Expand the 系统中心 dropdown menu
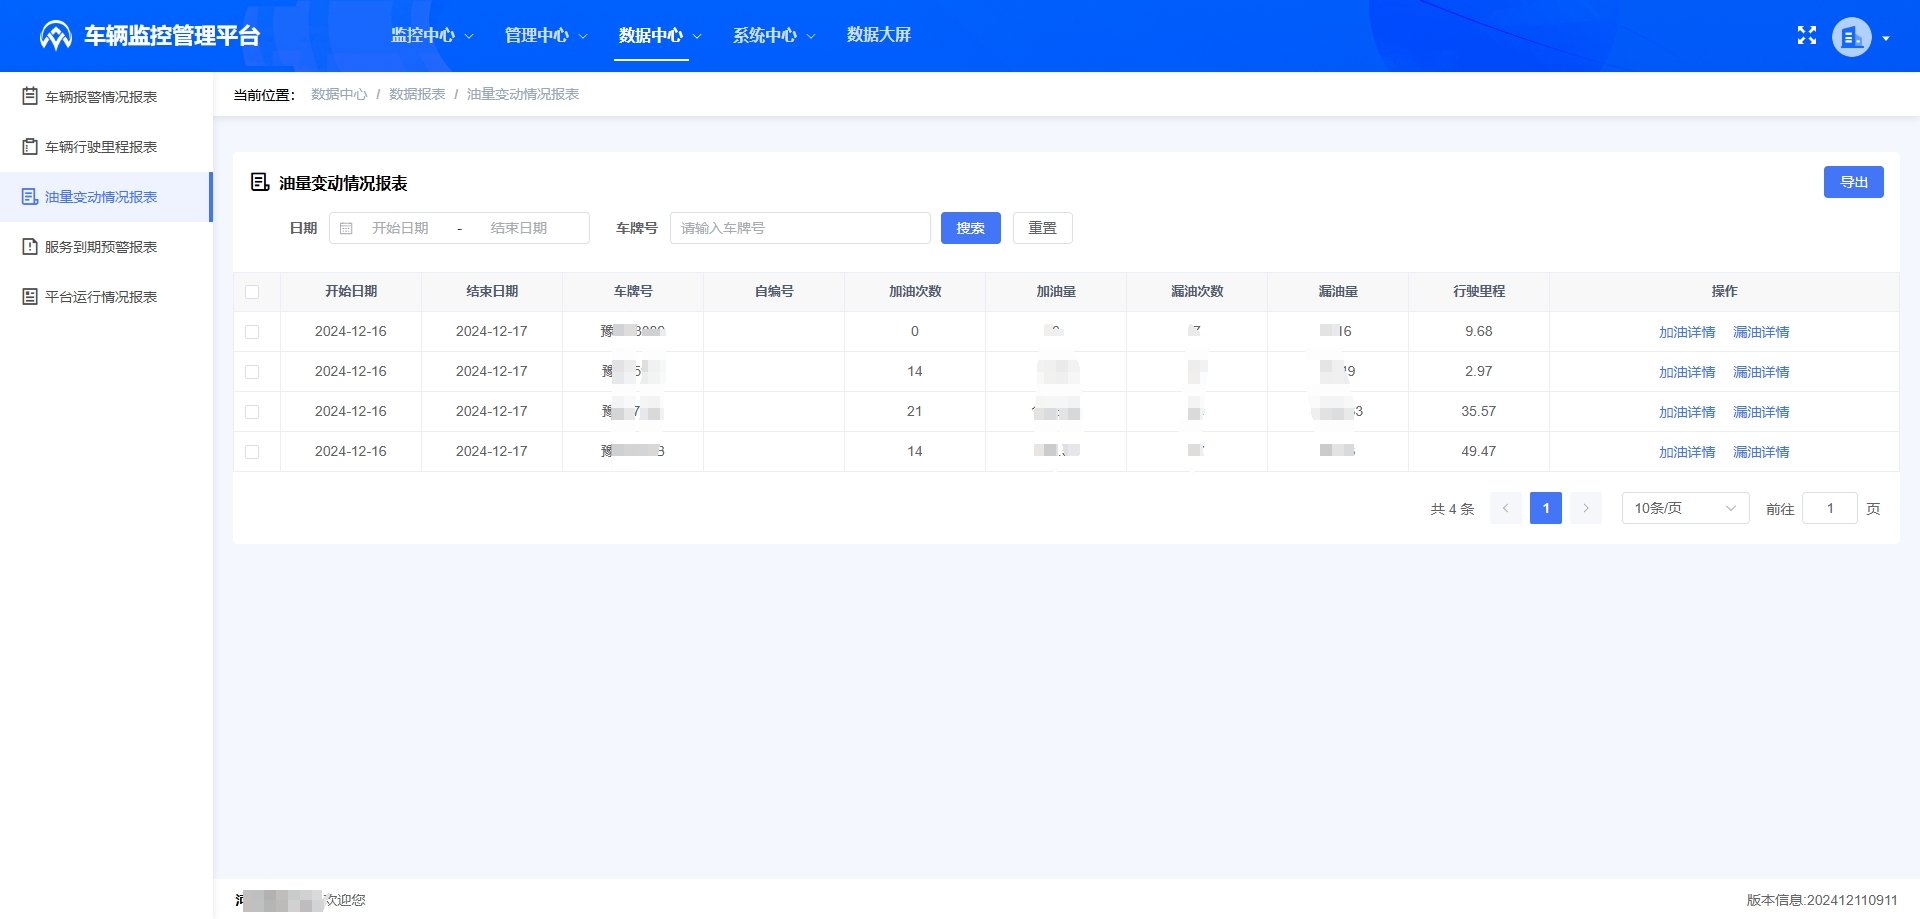The width and height of the screenshot is (1920, 919). click(774, 36)
